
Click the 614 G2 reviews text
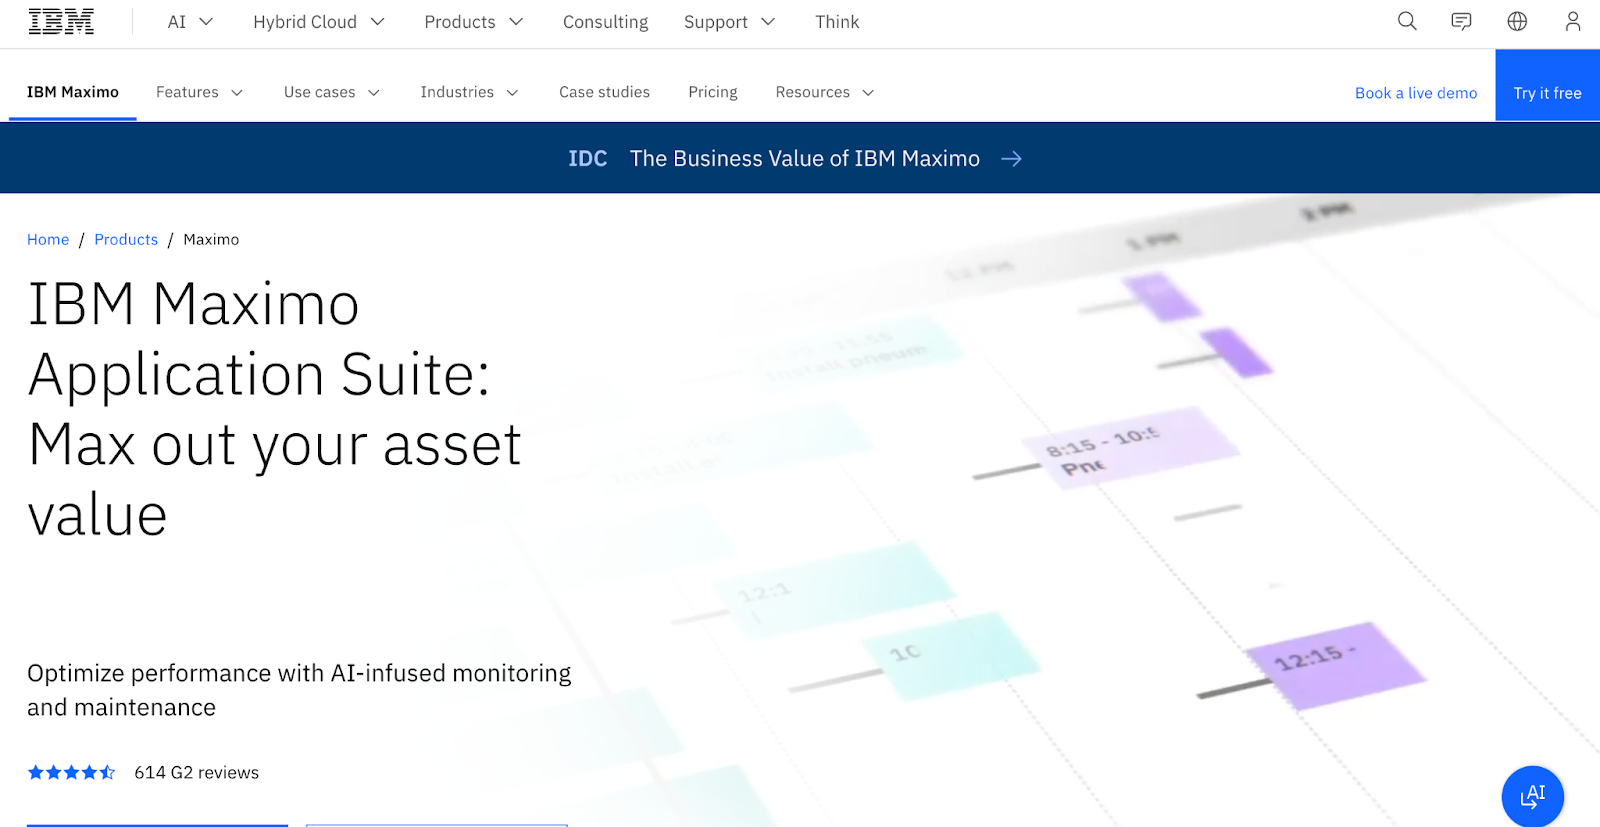pyautogui.click(x=196, y=772)
